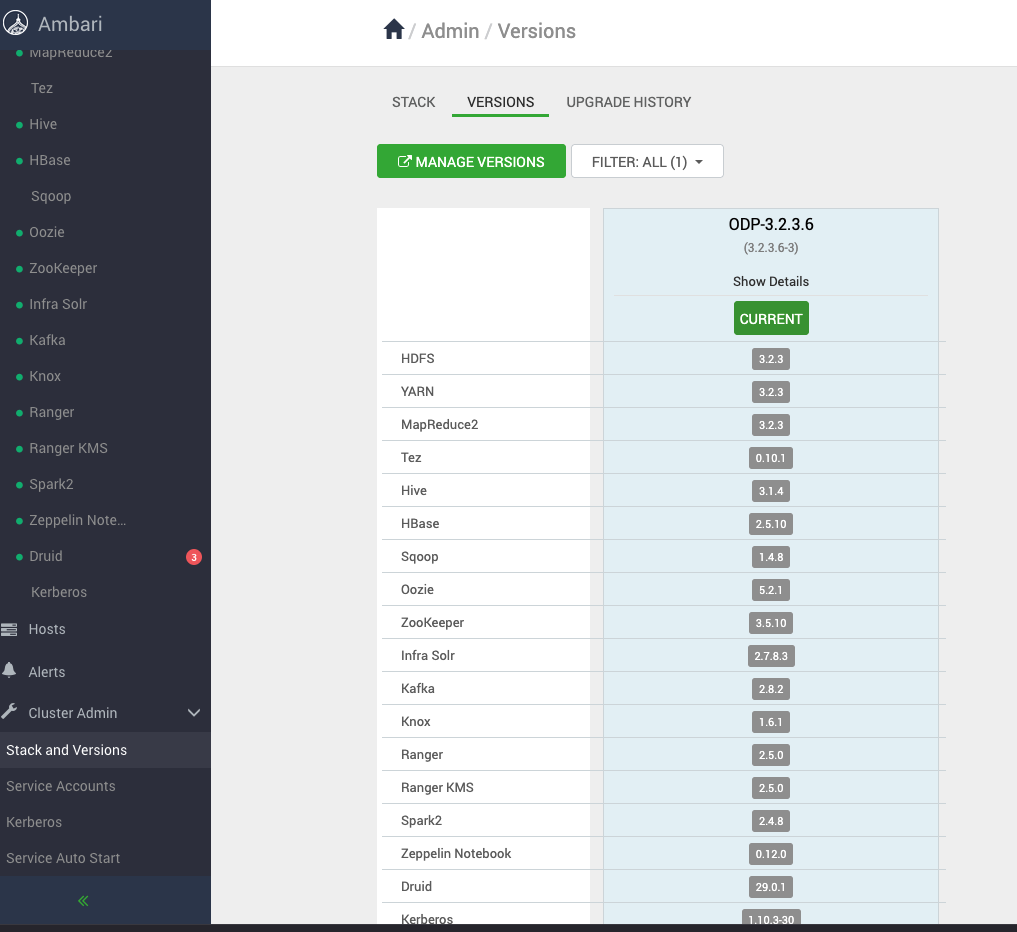Select the Versions tab
This screenshot has width=1017, height=932.
click(x=500, y=102)
